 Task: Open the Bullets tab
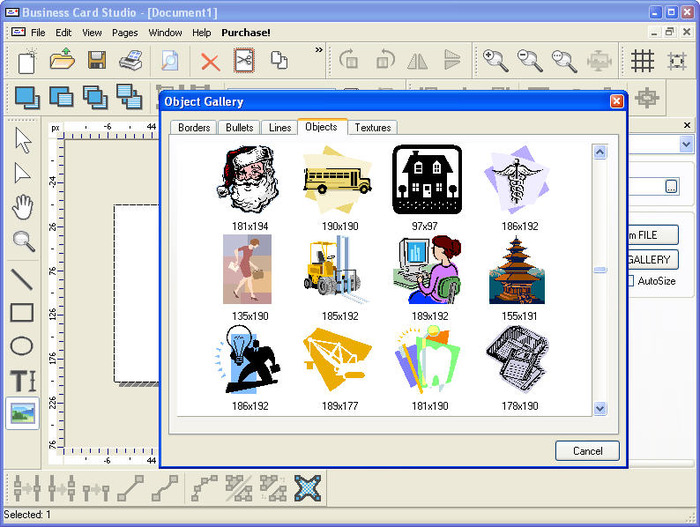[x=239, y=128]
